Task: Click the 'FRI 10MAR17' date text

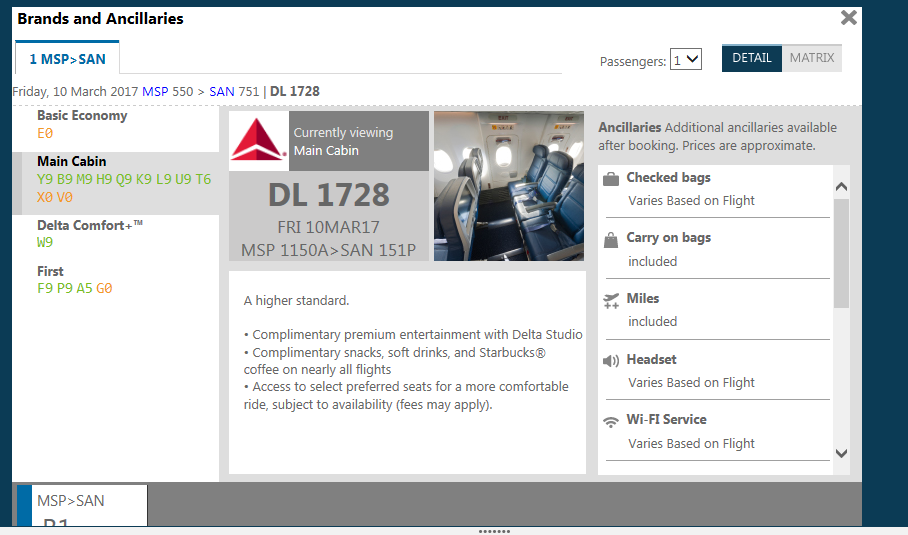Action: tap(328, 227)
